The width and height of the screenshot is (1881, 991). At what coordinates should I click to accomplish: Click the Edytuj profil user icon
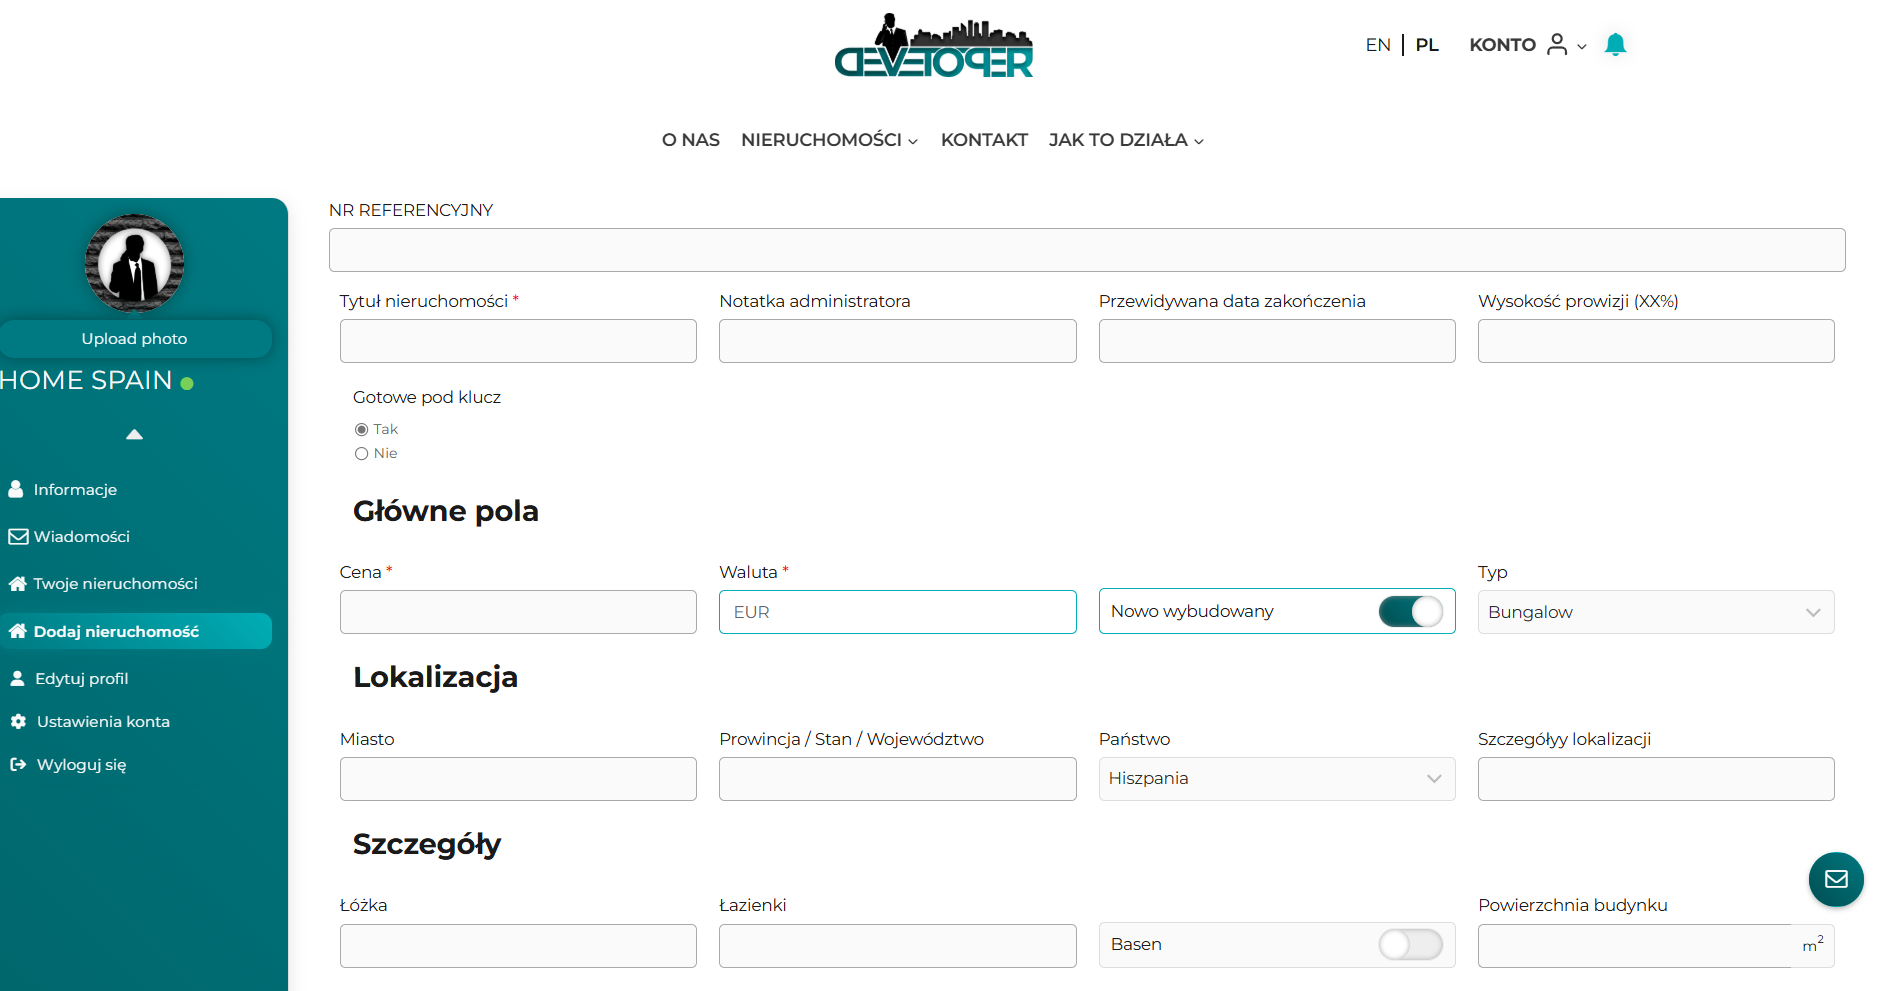[17, 678]
